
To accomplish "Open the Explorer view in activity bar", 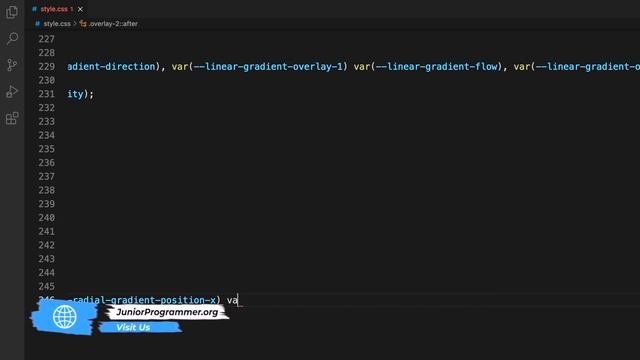I will pyautogui.click(x=12, y=12).
